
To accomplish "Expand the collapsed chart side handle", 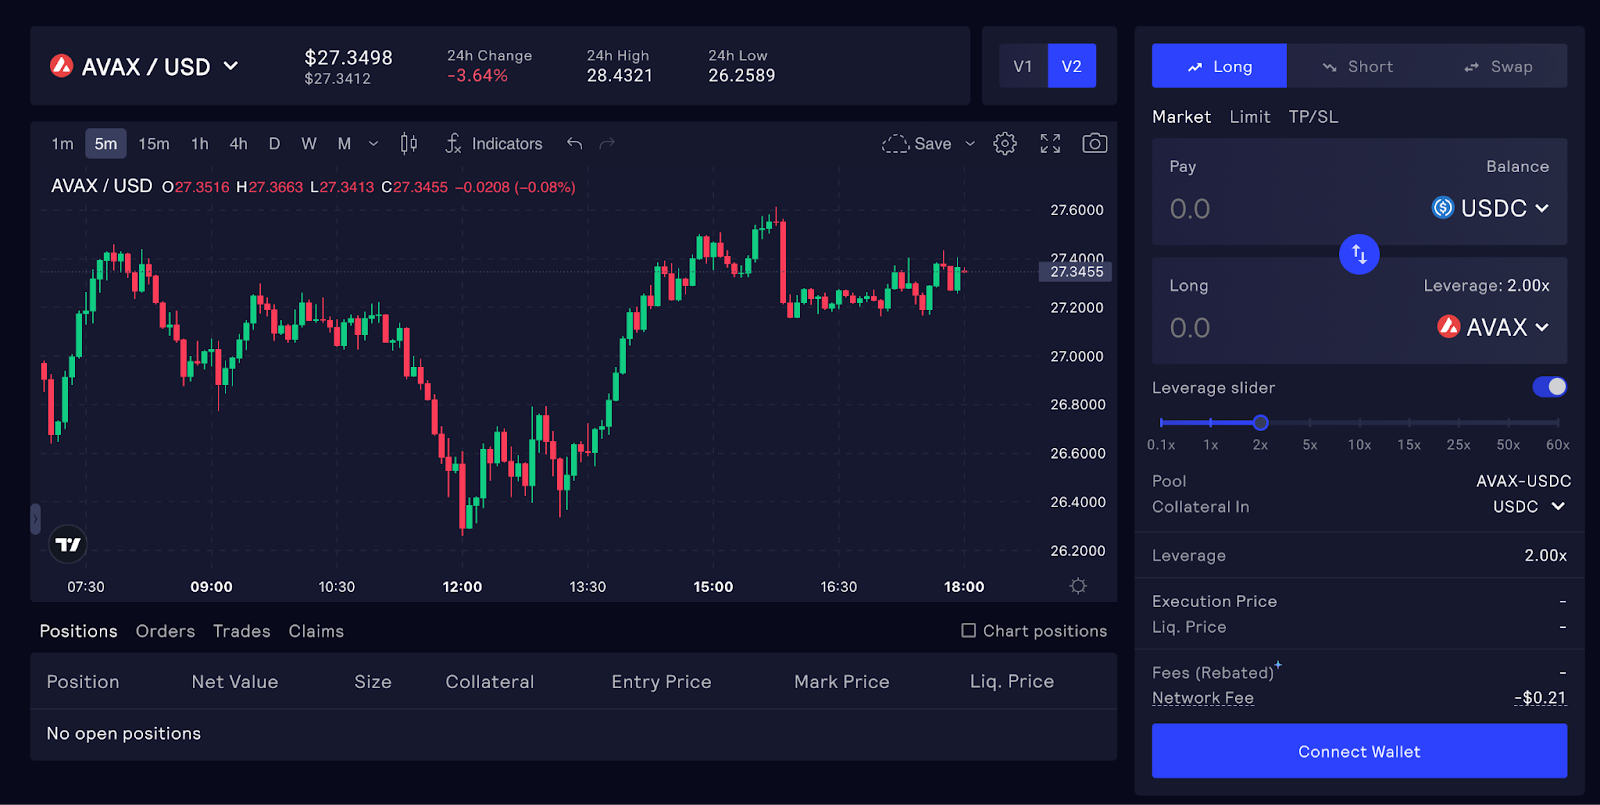I will 35,518.
